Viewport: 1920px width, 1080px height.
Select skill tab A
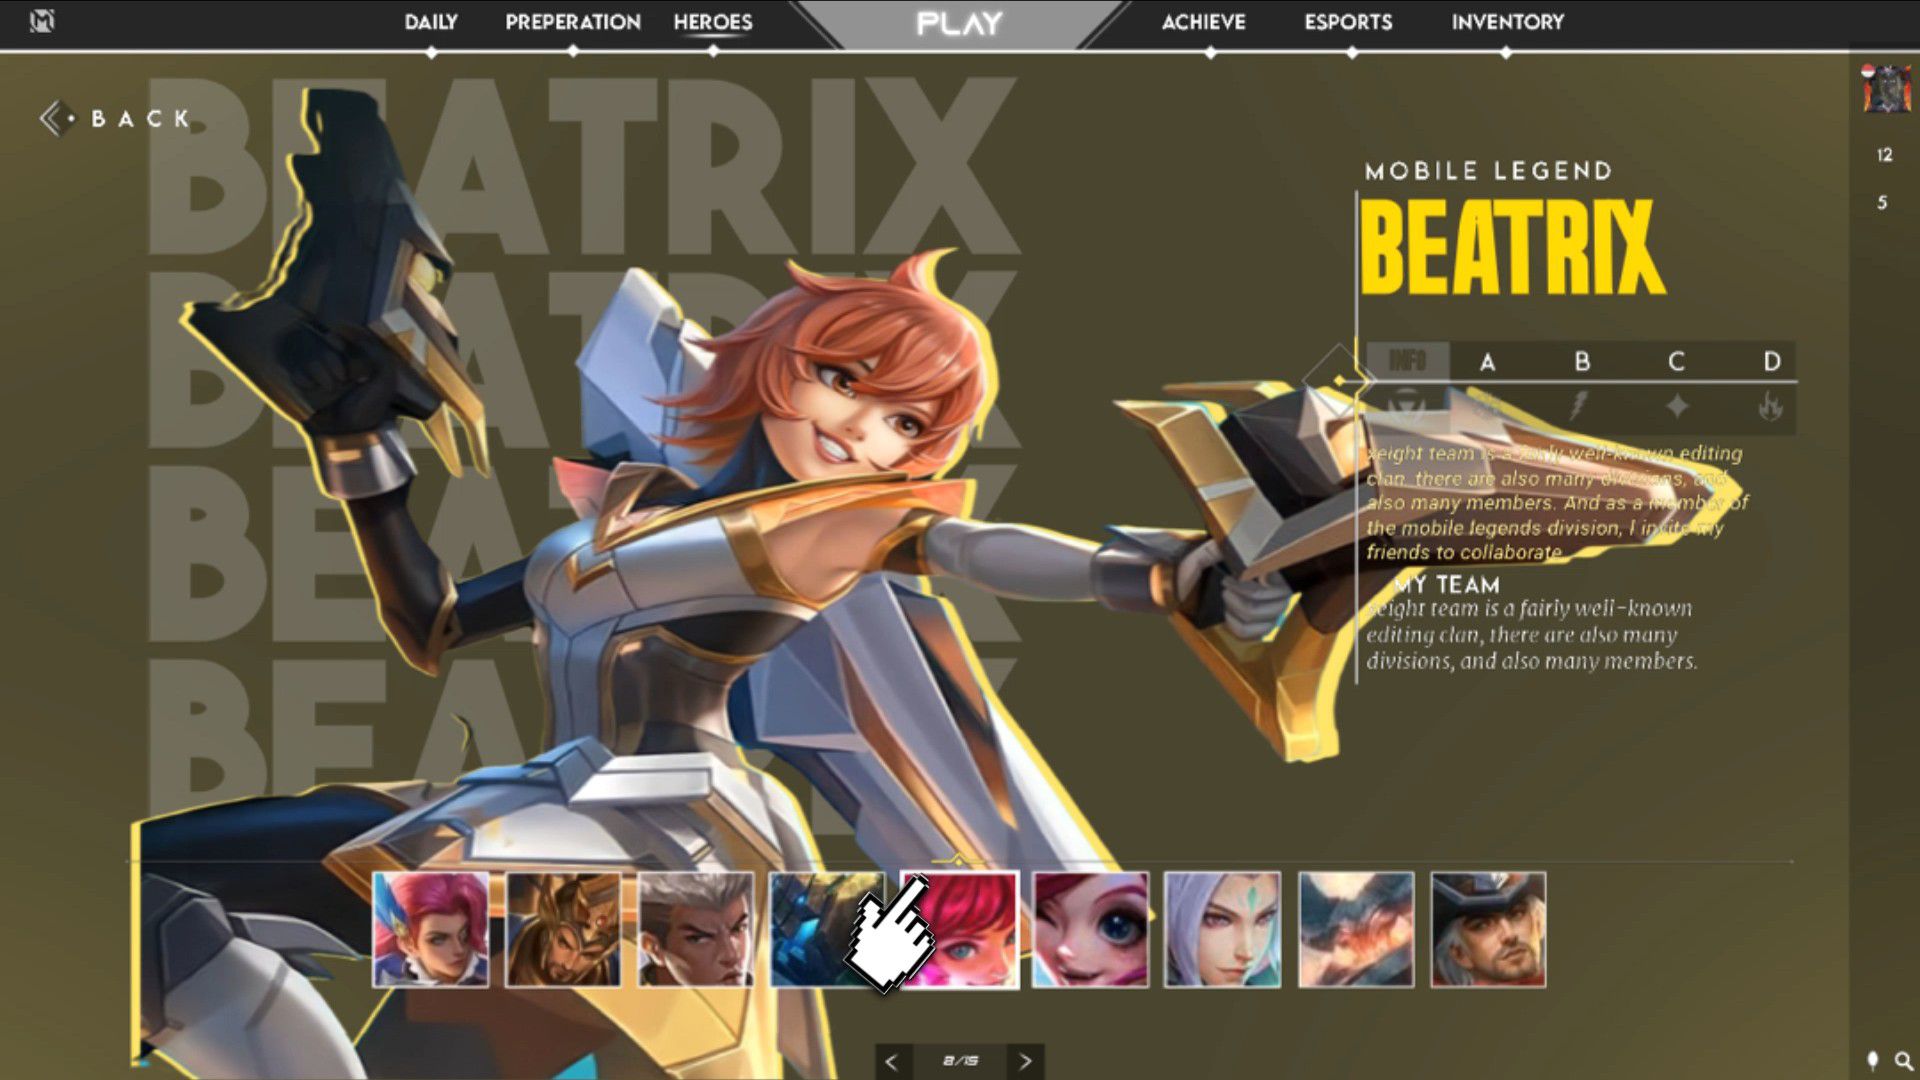tap(1488, 362)
